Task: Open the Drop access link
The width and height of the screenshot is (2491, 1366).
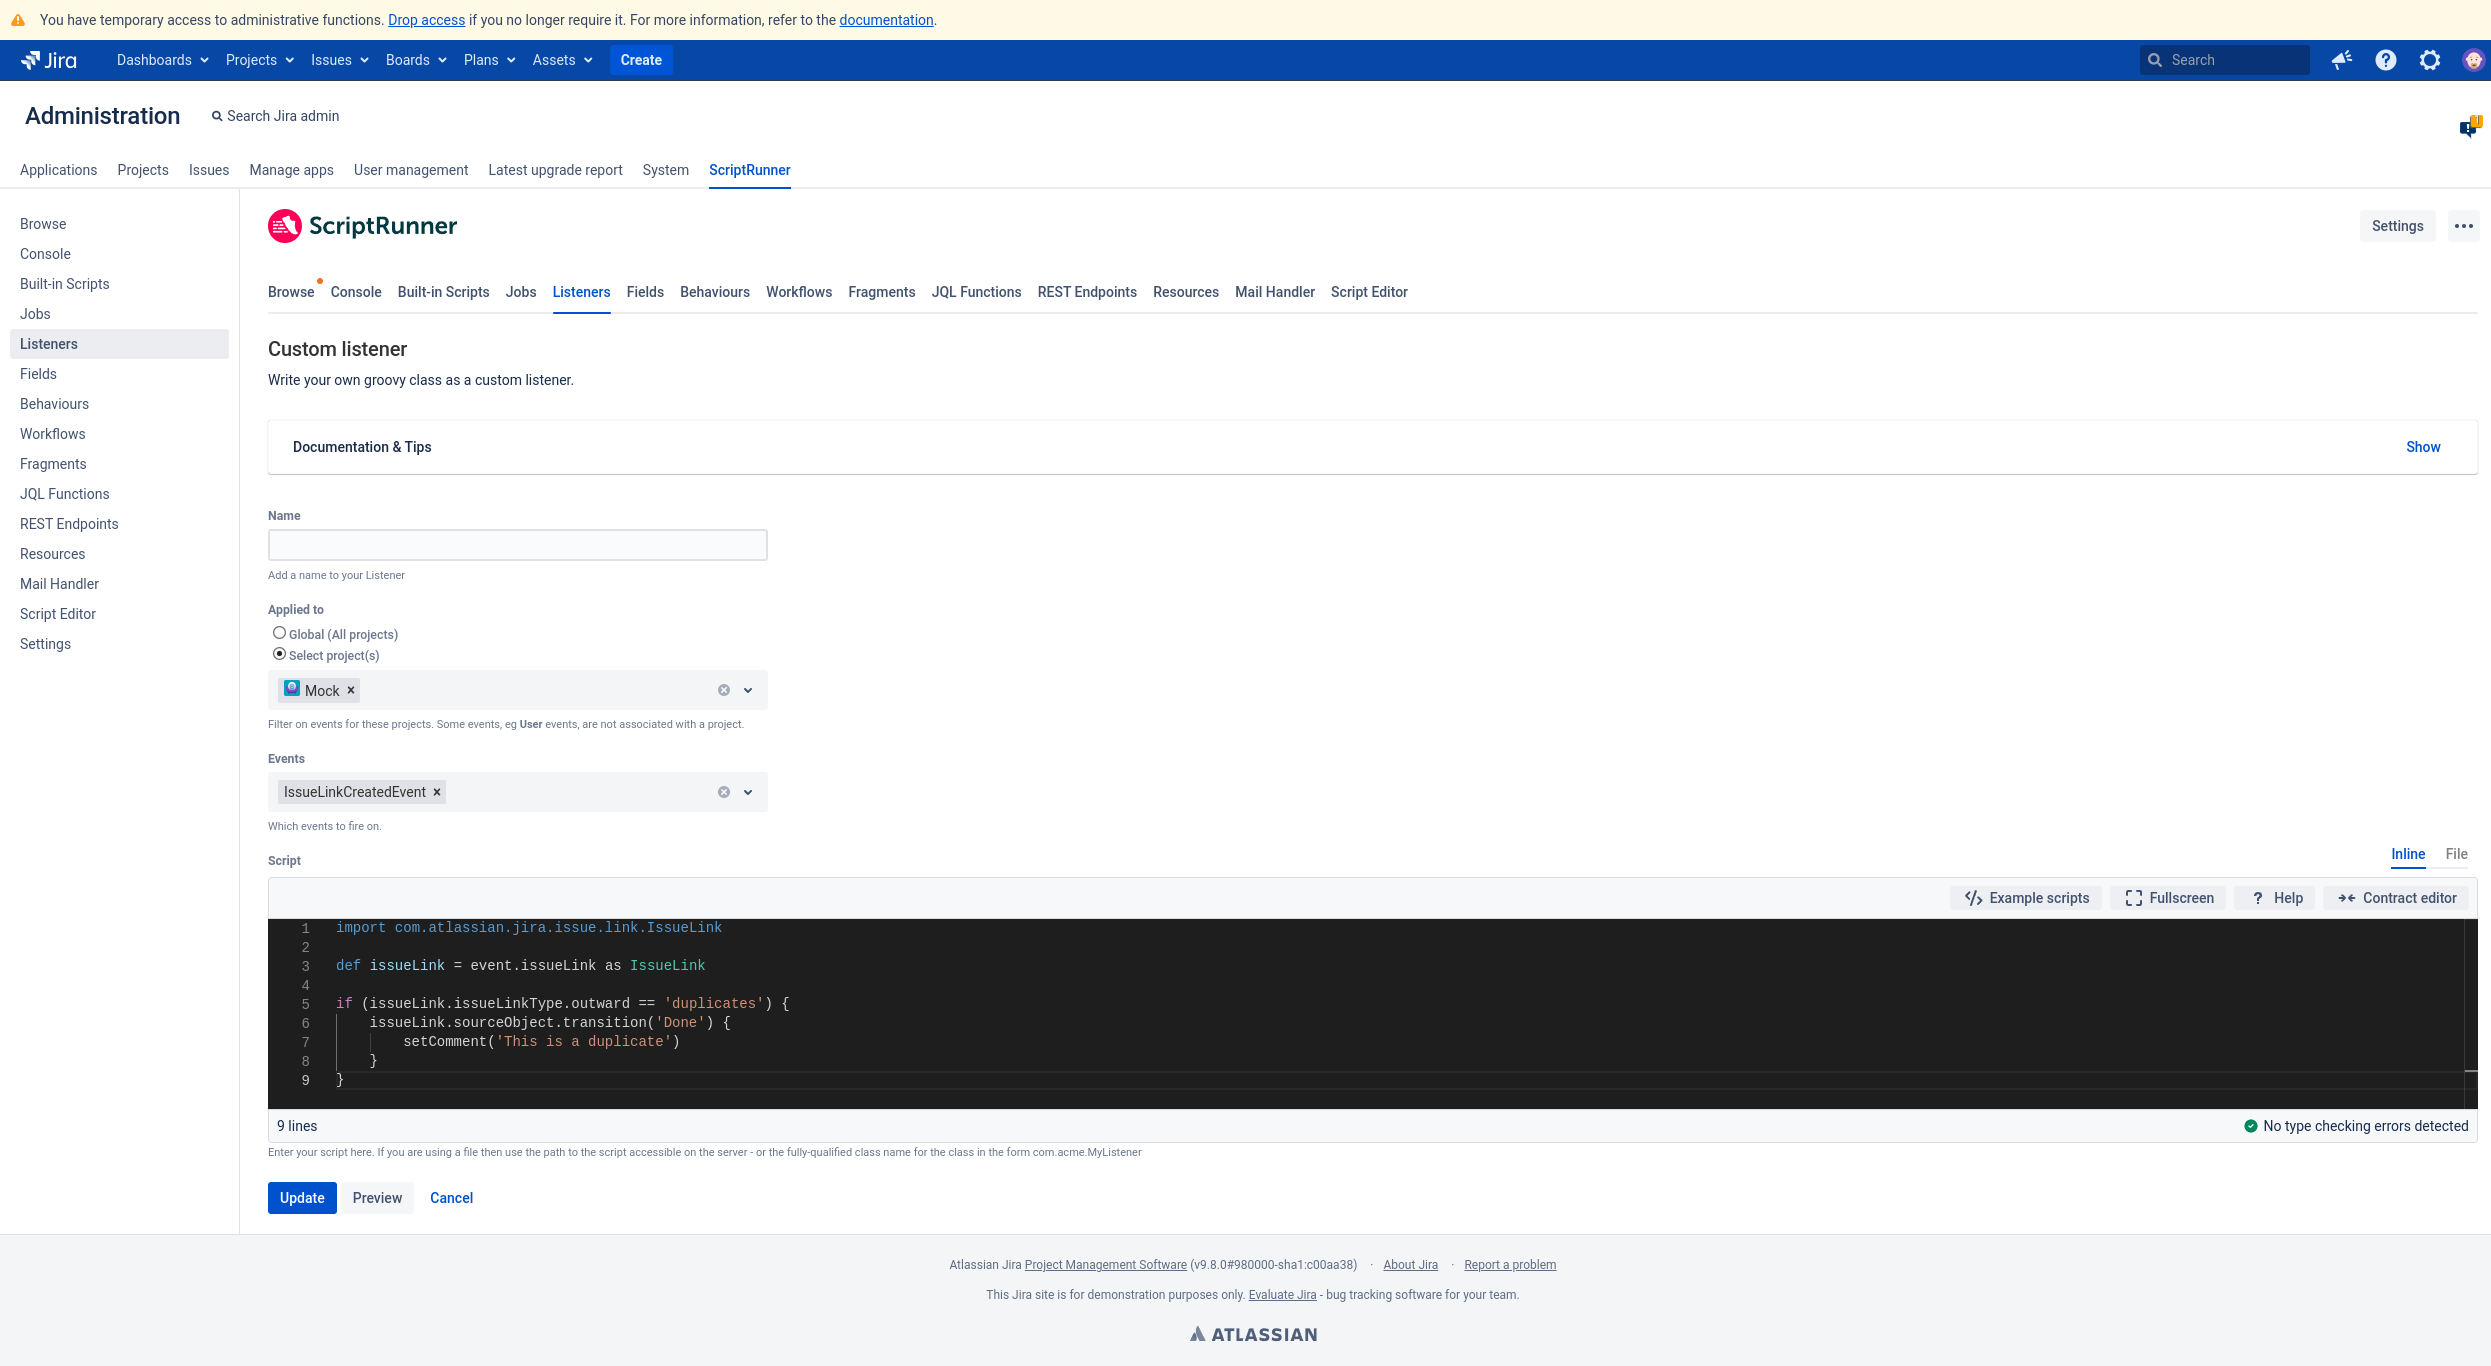Action: 426,19
